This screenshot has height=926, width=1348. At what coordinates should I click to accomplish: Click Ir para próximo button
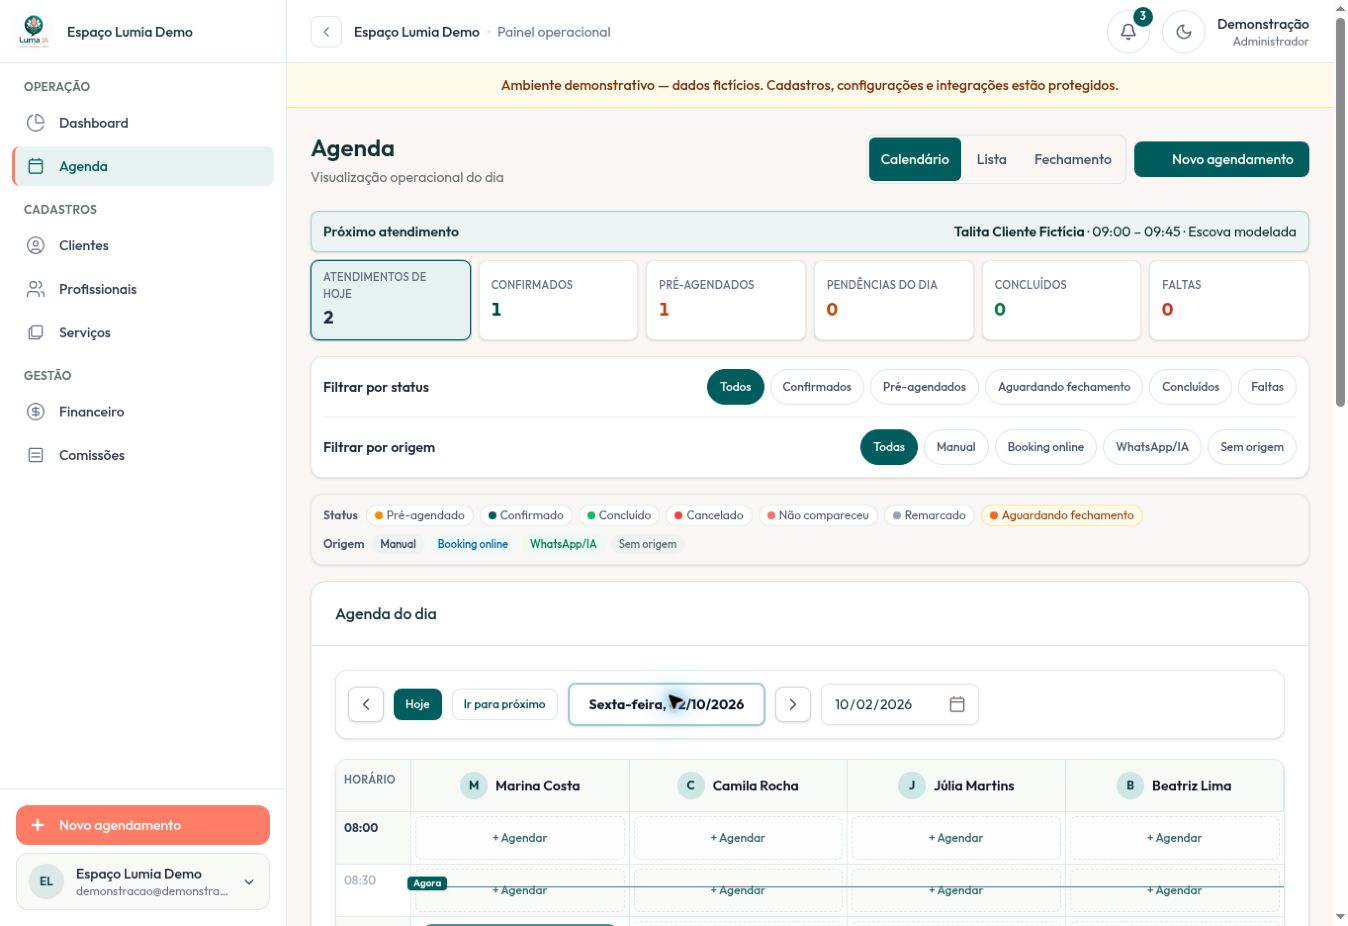click(x=505, y=704)
